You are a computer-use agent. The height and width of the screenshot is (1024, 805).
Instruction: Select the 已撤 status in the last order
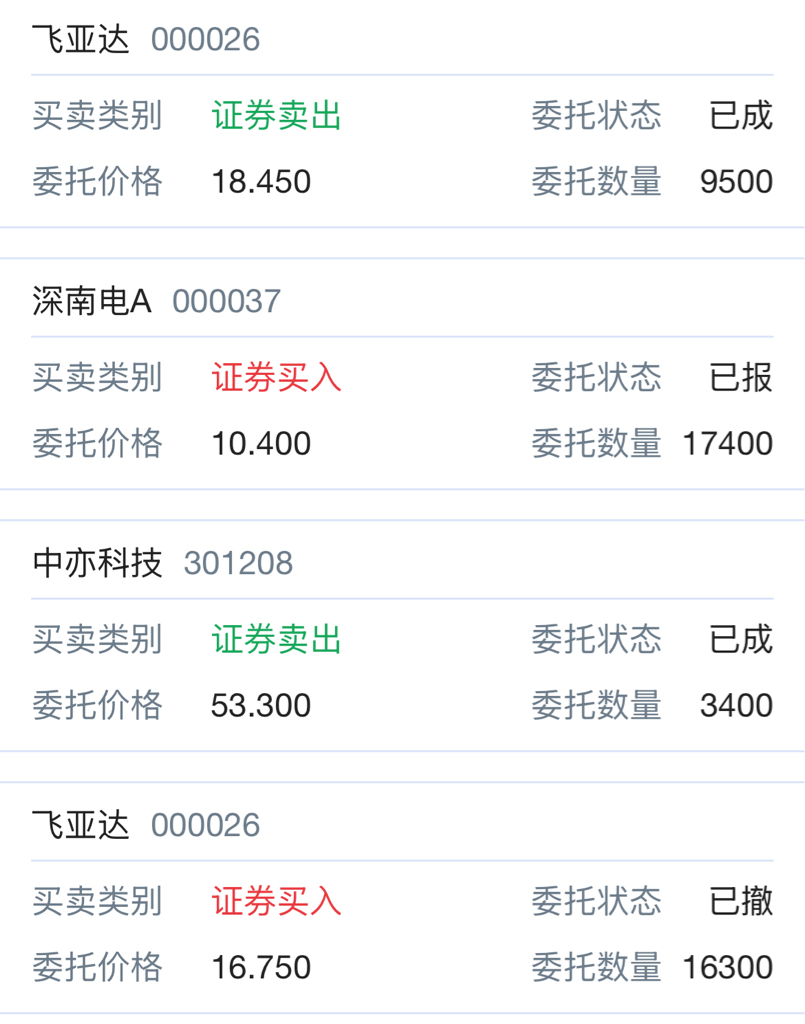741,901
